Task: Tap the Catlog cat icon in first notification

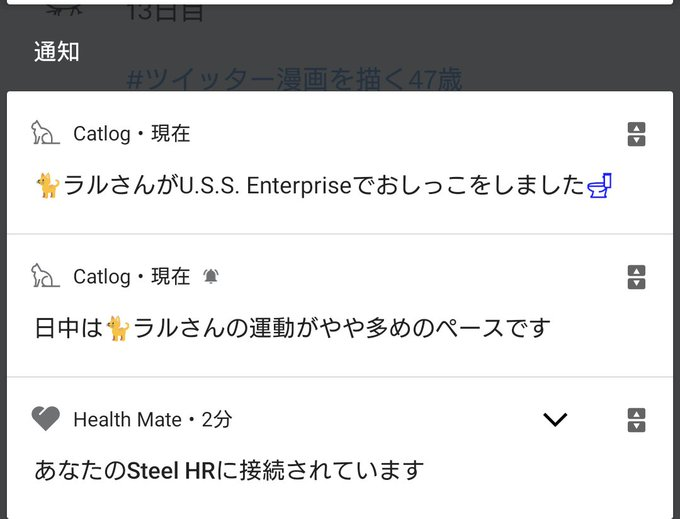Action: click(45, 133)
